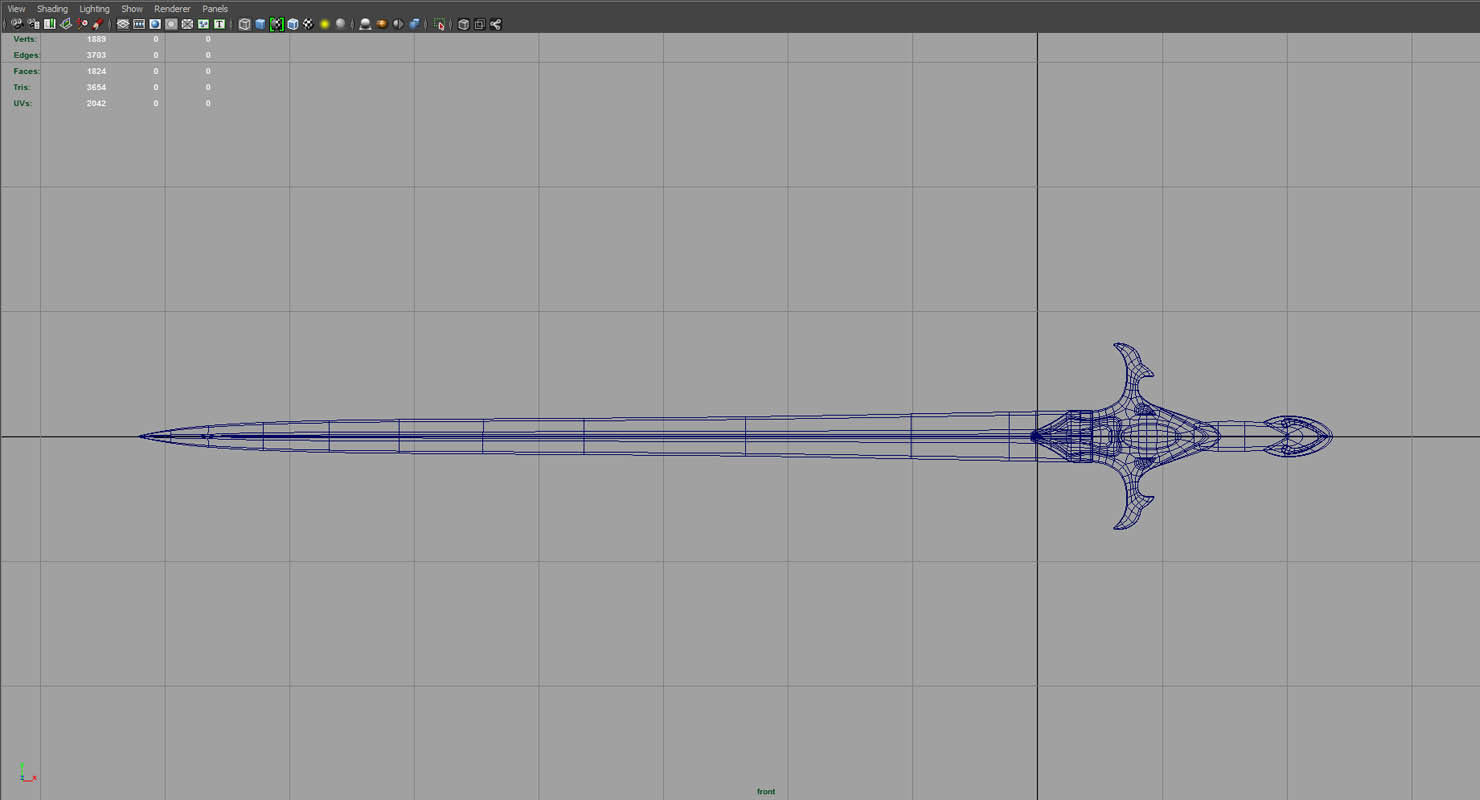Click the orange sphere Viewport 2.0 icon
This screenshot has height=800, width=1480.
[x=382, y=24]
